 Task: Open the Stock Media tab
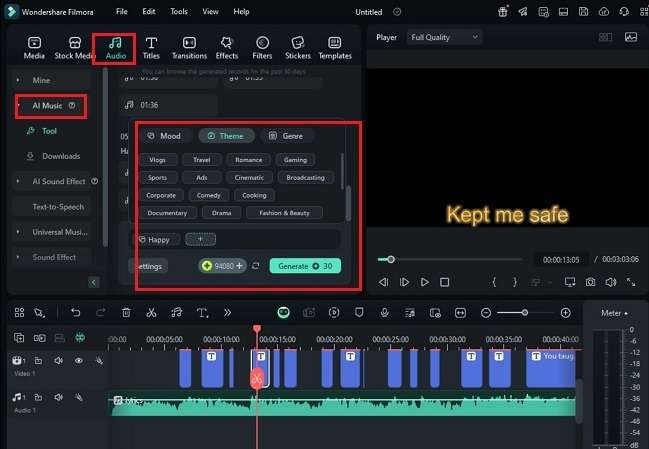coord(74,48)
